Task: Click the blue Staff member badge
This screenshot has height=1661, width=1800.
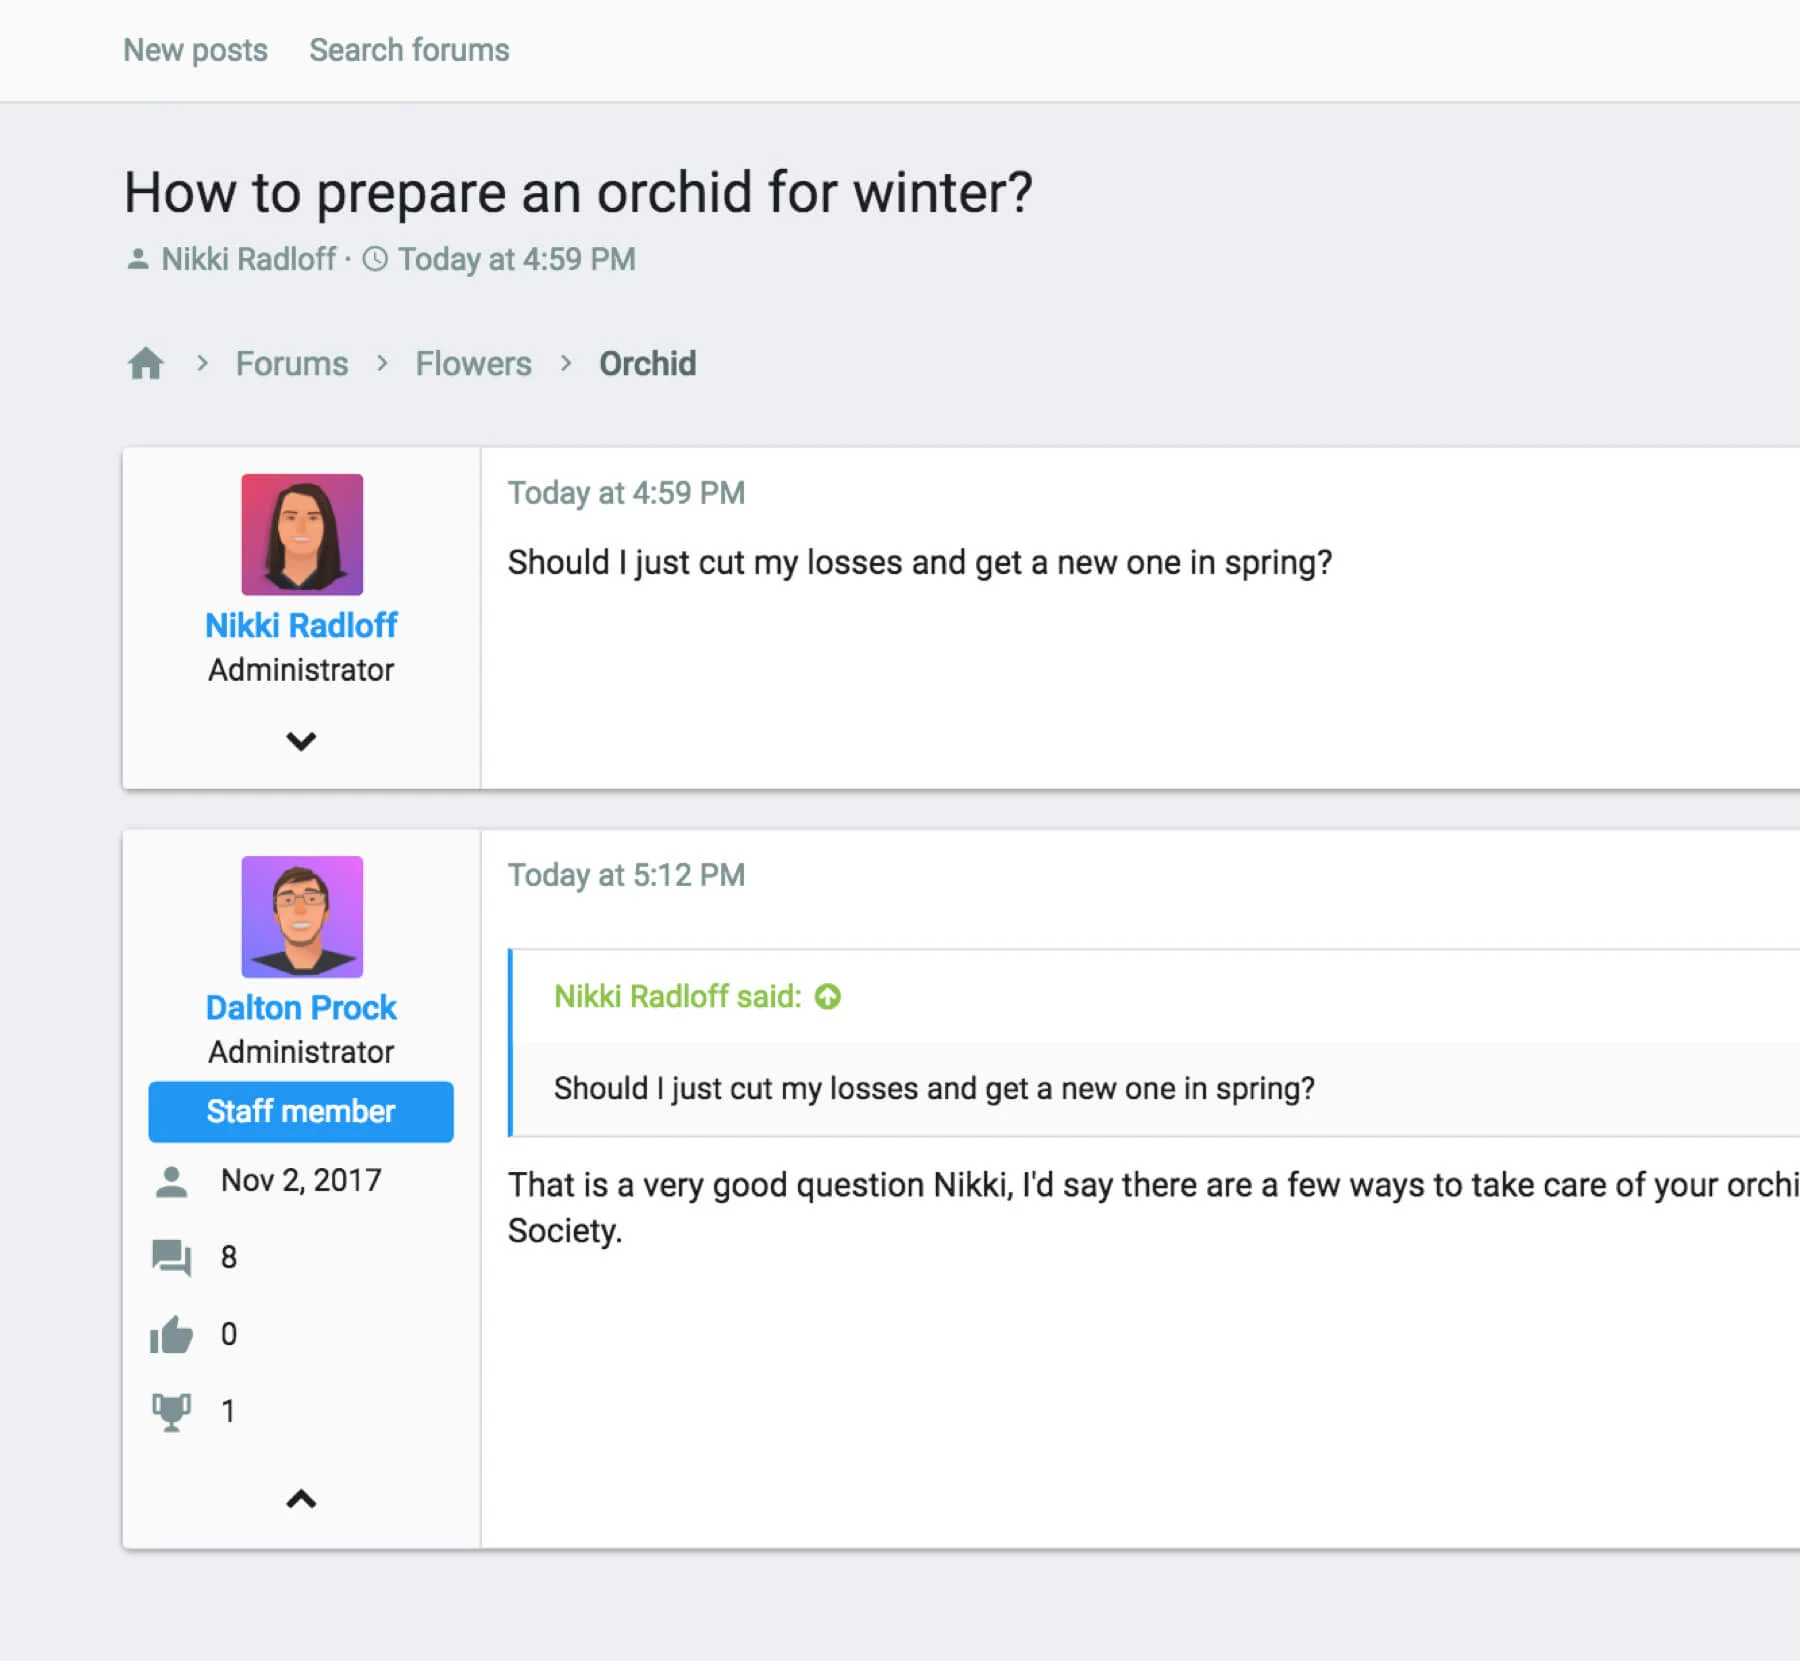Action: [301, 1111]
